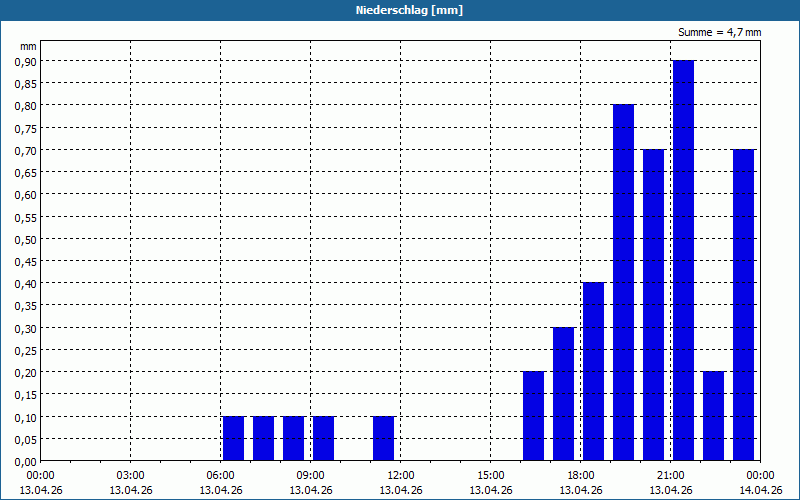Click the 0,10 mm bar starting at 09:00
The width and height of the screenshot is (800, 500).
coord(323,439)
